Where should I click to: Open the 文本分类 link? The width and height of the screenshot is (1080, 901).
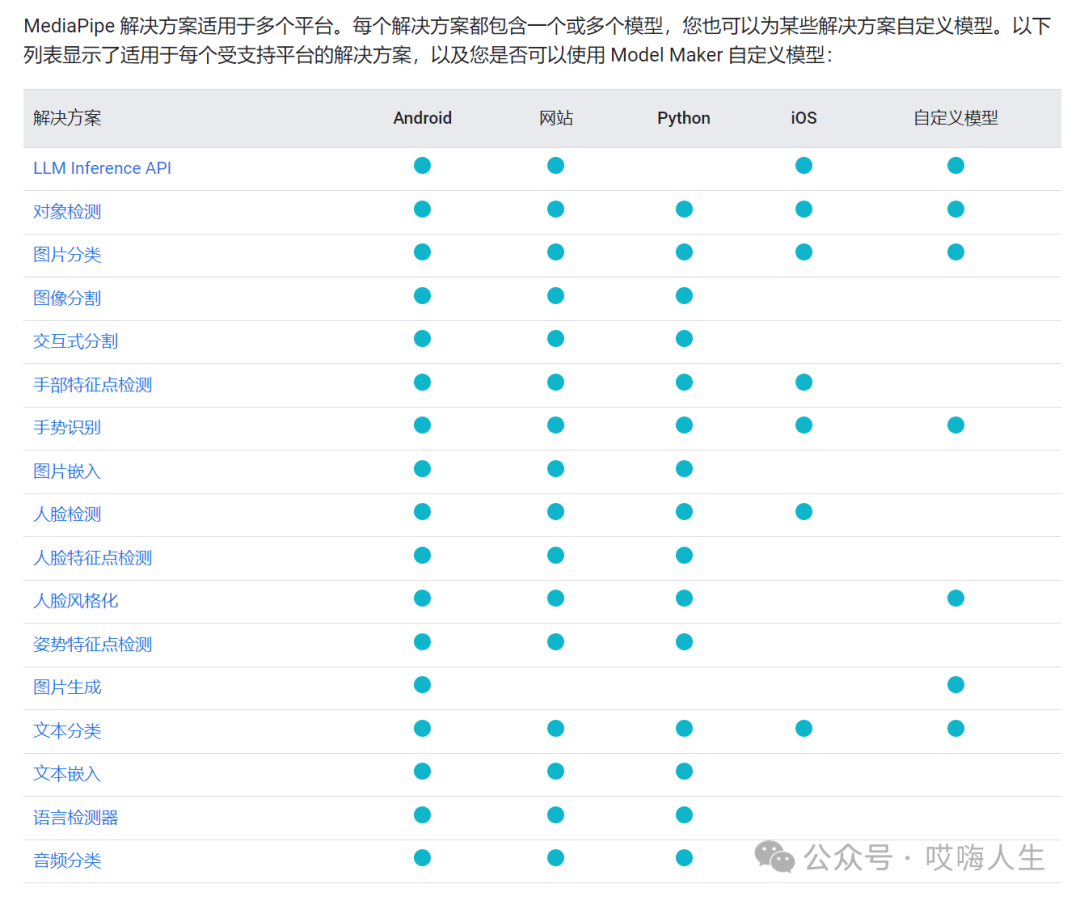pyautogui.click(x=67, y=731)
